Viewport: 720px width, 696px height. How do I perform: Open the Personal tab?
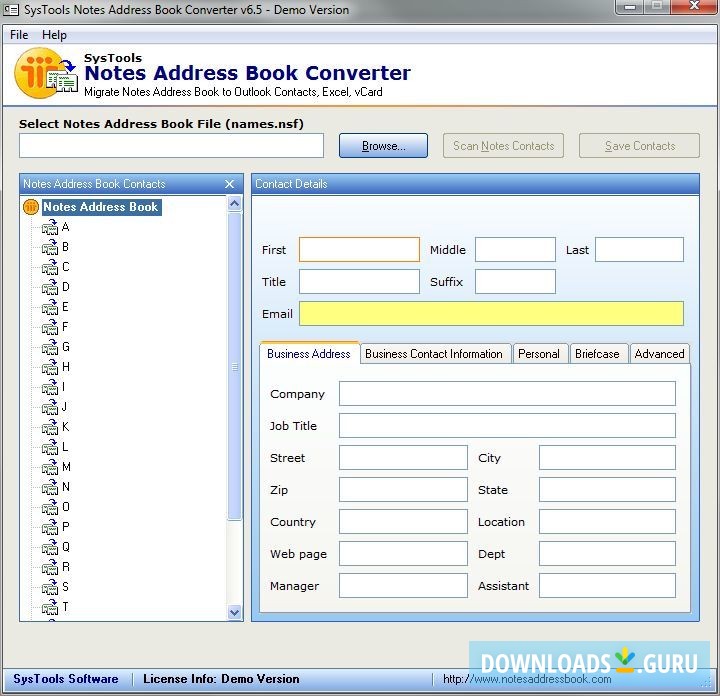click(x=540, y=354)
